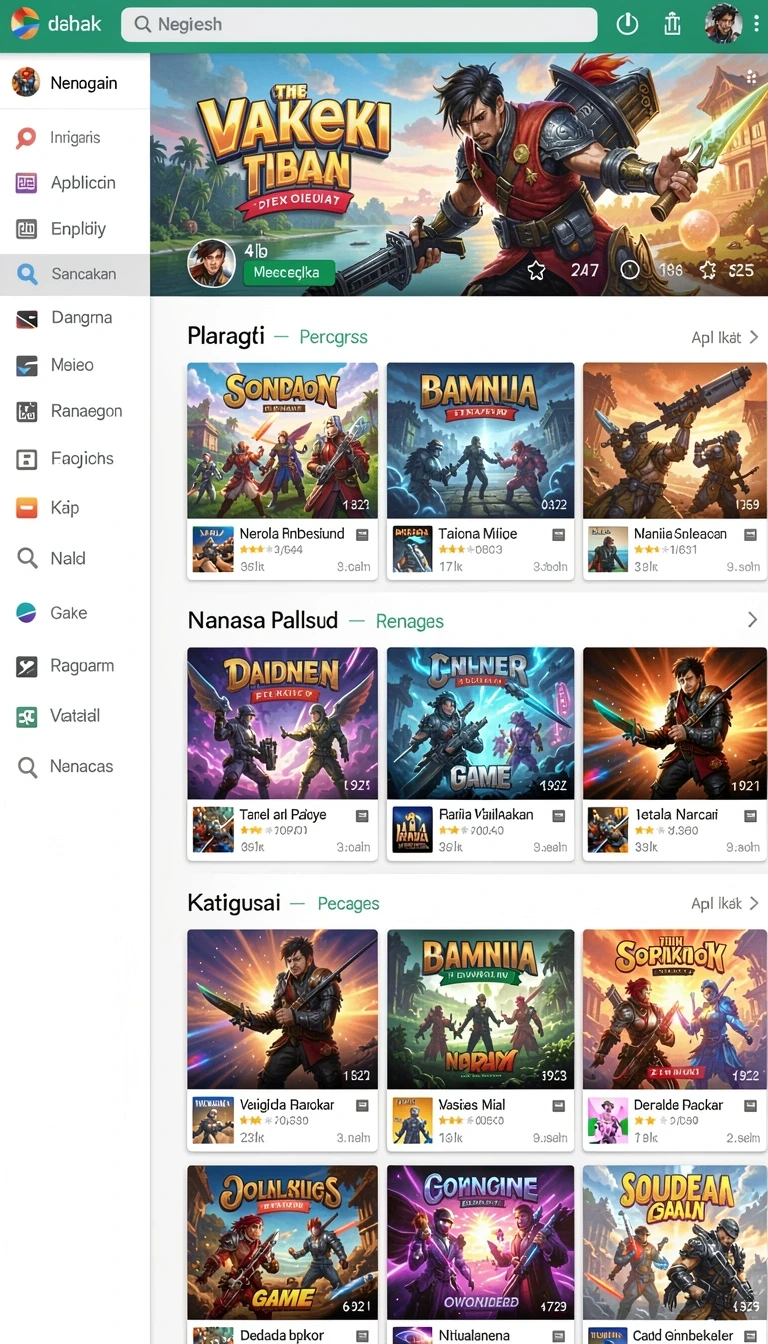Open the Daidnen game thumbnail
This screenshot has height=1344, width=768.
[x=282, y=722]
